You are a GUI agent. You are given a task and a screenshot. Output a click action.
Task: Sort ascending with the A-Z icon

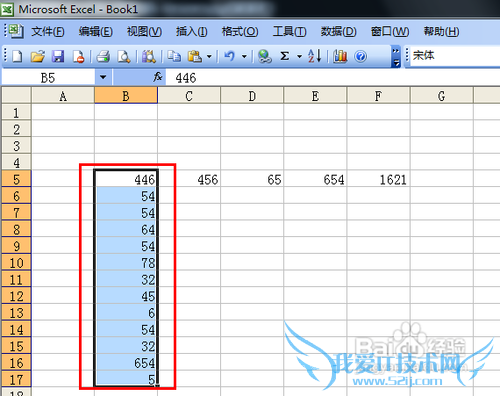(x=315, y=56)
